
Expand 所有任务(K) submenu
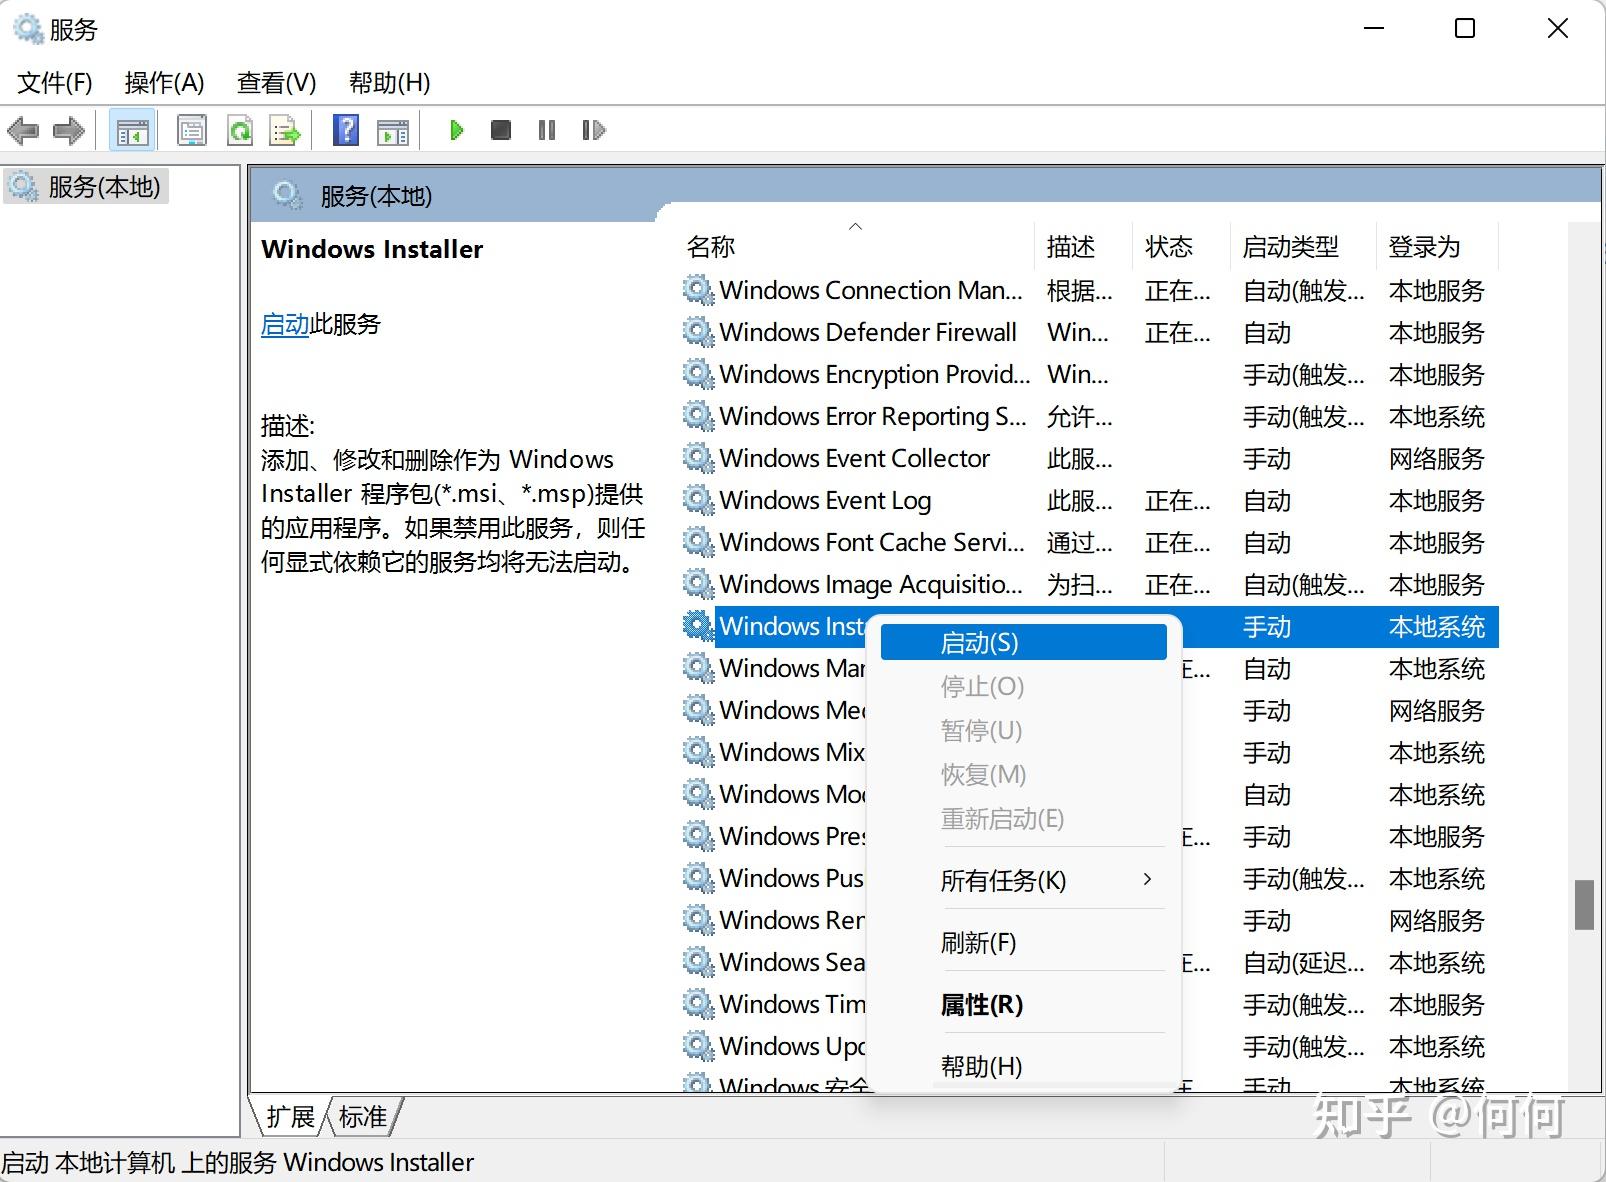pos(1024,880)
